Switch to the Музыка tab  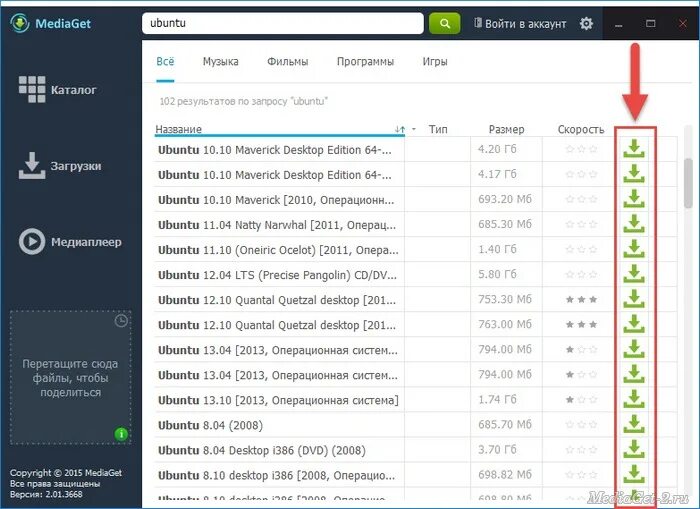[221, 61]
